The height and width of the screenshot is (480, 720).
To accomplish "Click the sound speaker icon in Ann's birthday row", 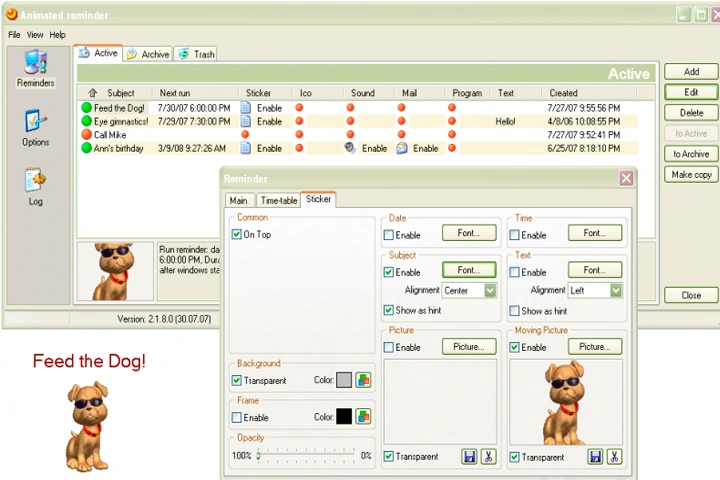I will (x=350, y=148).
